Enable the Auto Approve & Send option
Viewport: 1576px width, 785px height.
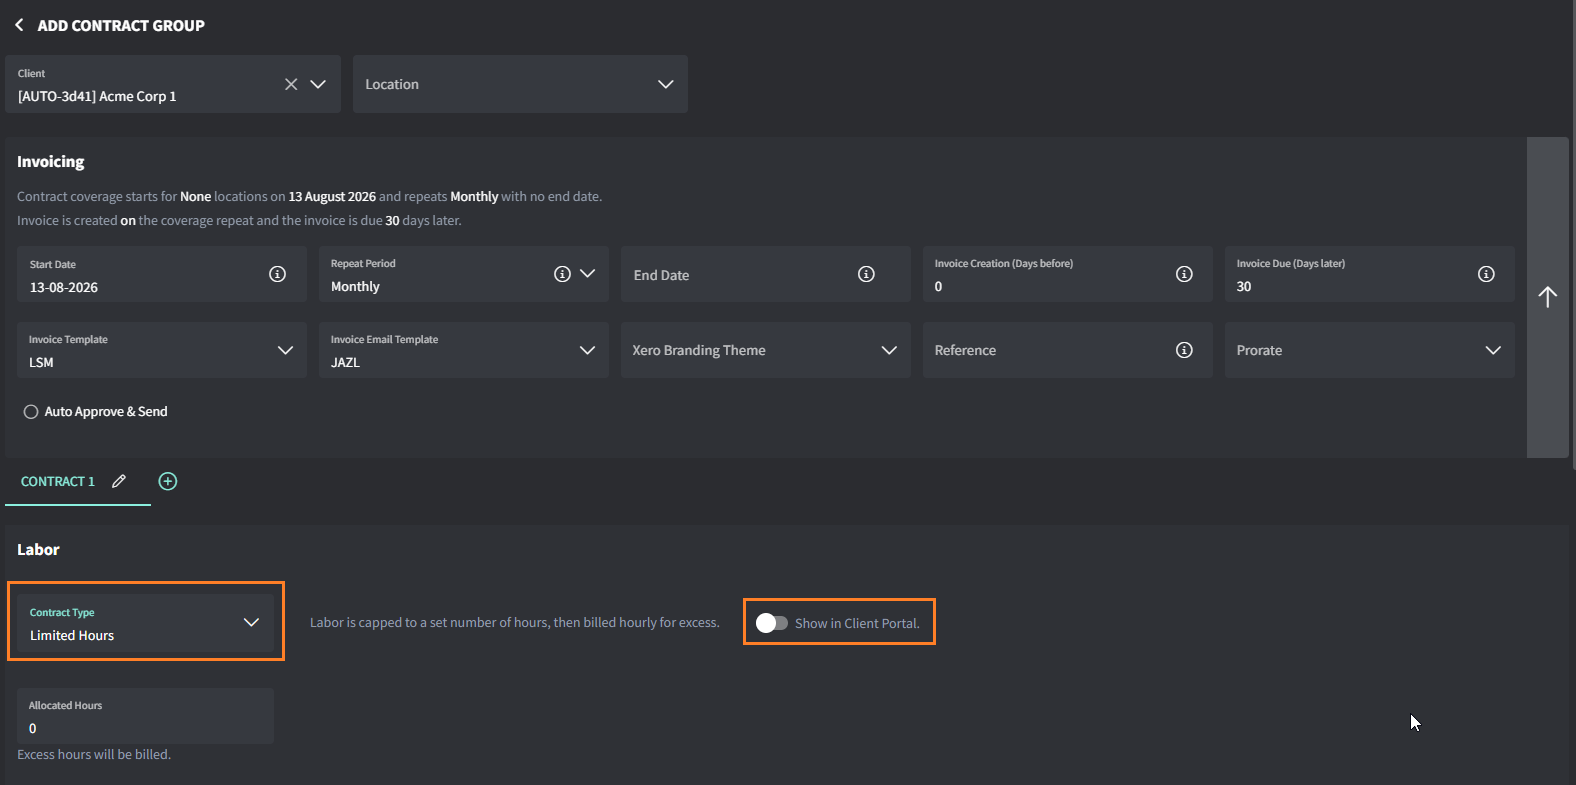(31, 412)
